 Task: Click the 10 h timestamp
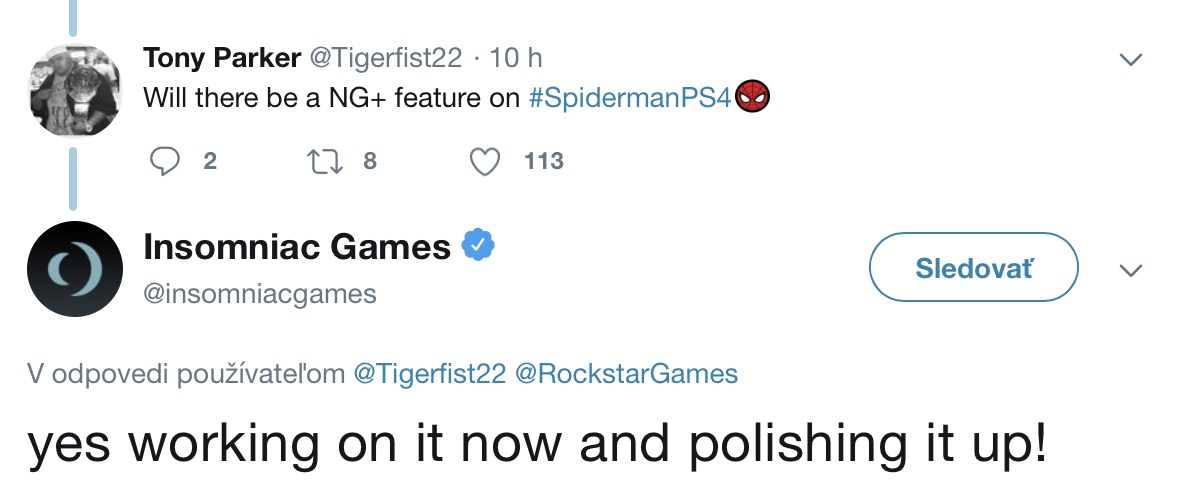[517, 58]
